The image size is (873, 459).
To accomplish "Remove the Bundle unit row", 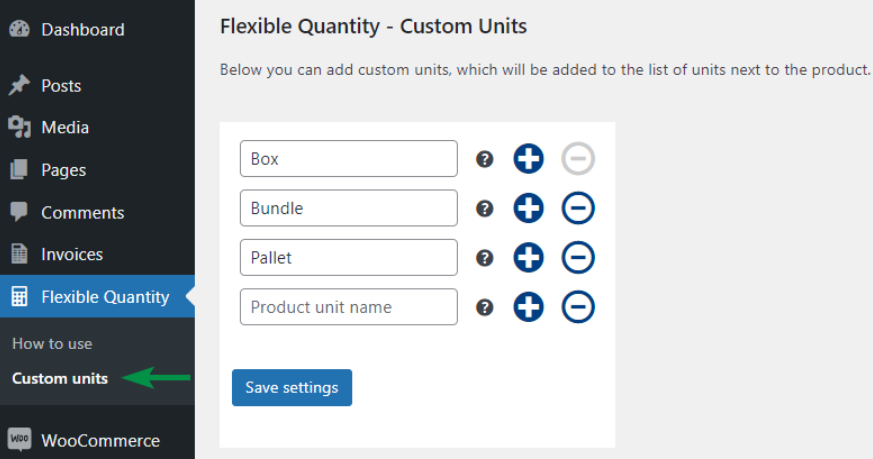I will tap(578, 208).
